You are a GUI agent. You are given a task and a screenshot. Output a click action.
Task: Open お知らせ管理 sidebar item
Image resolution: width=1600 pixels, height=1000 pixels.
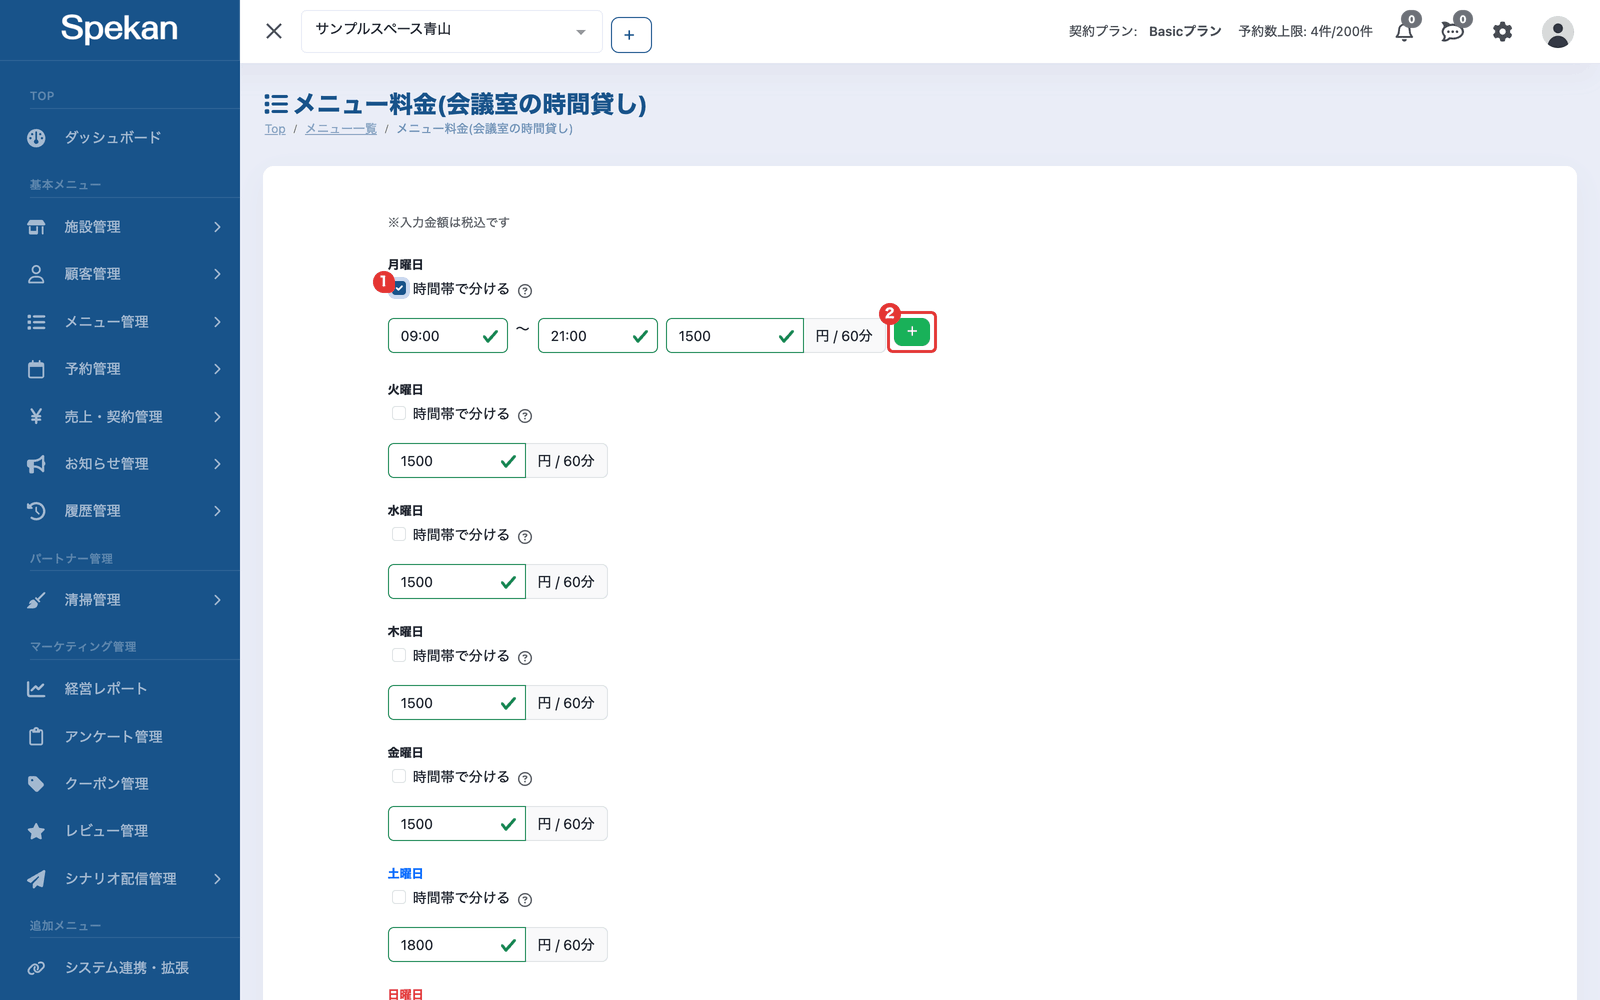120,464
